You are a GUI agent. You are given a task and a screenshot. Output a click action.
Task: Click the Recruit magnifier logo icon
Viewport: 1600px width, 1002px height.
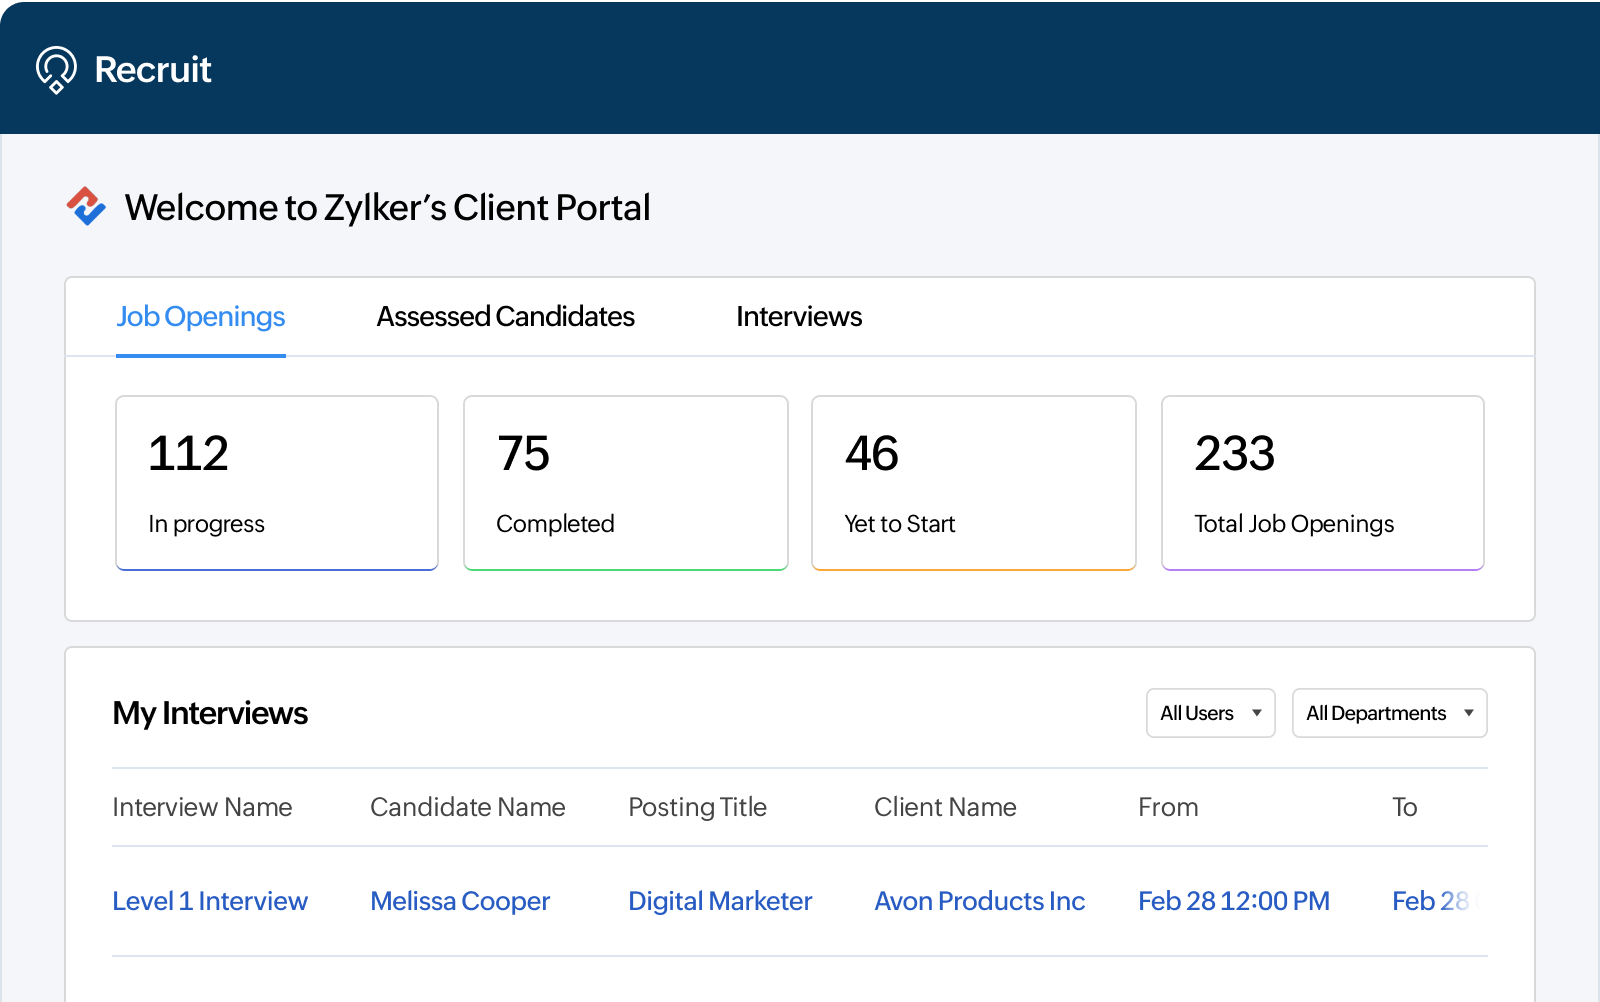tap(57, 68)
